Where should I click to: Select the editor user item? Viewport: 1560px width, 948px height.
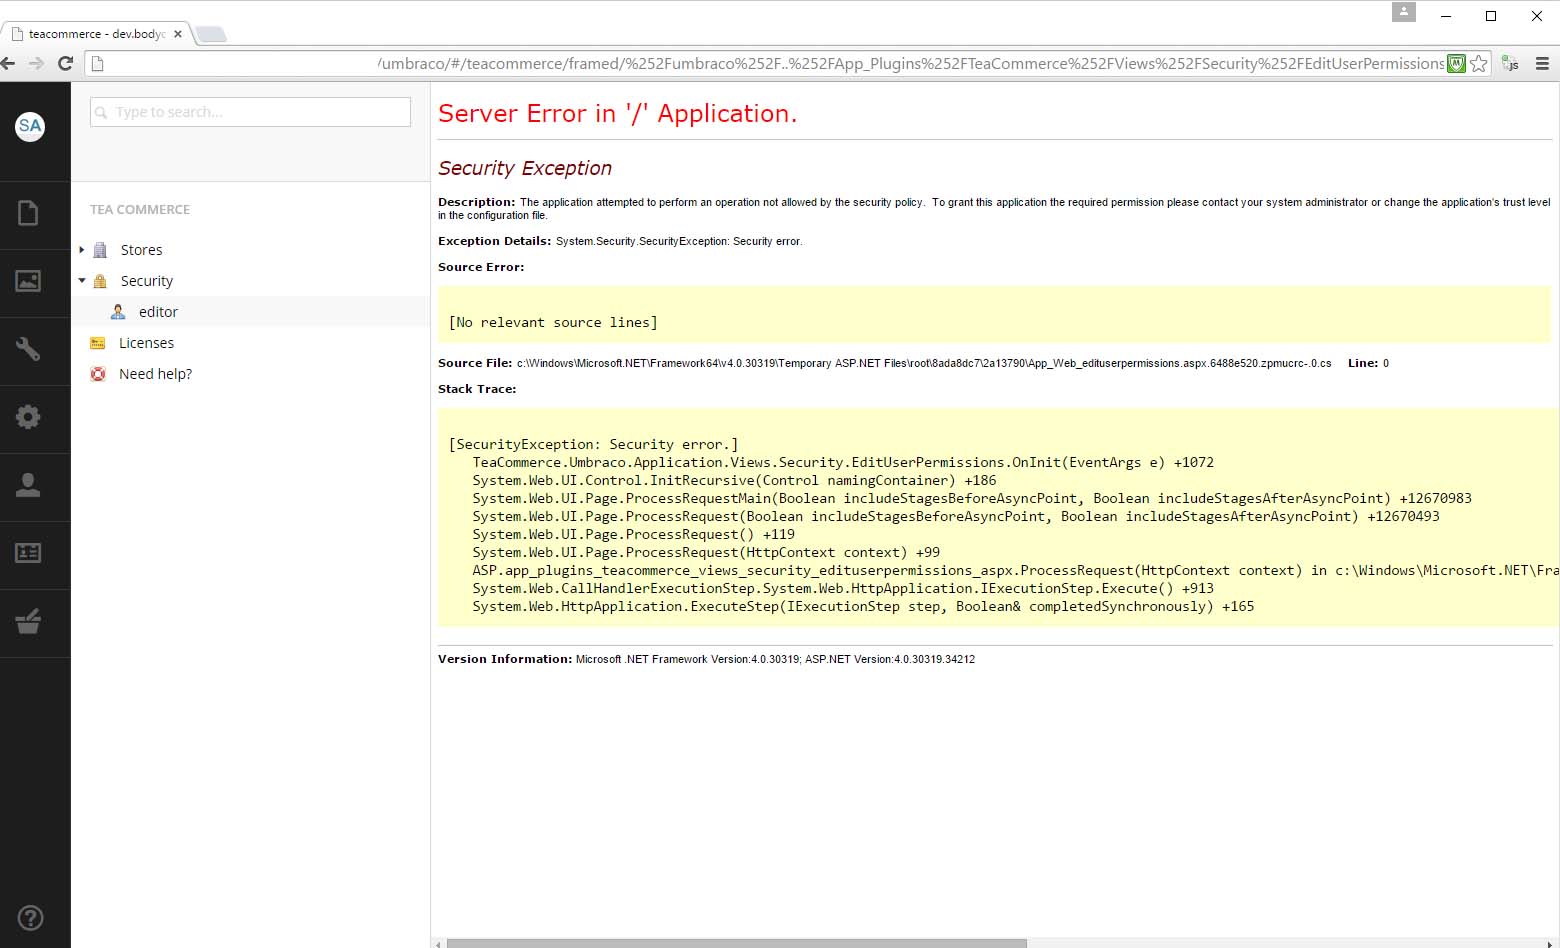pyautogui.click(x=158, y=312)
